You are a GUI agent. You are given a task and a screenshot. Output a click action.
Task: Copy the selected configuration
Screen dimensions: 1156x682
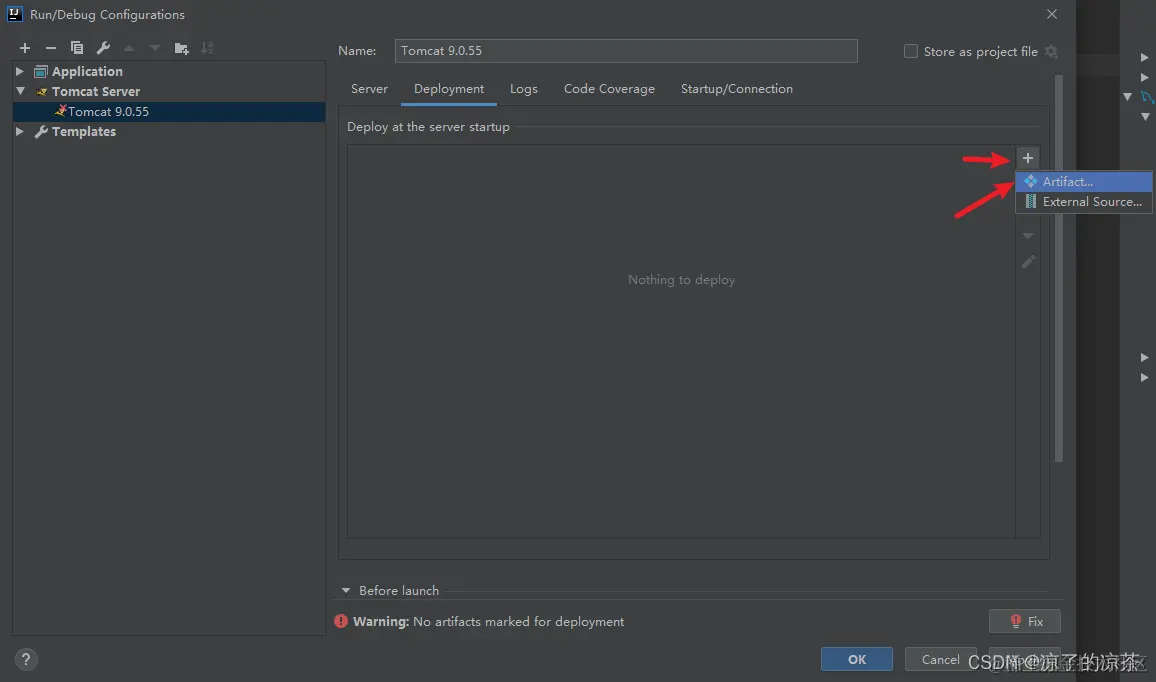(x=77, y=48)
